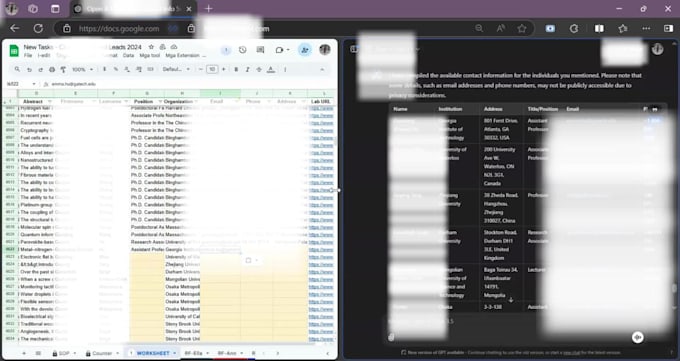Image resolution: width=680 pixels, height=361 pixels.
Task: Switch to the Counter sheet tab
Action: (102, 353)
